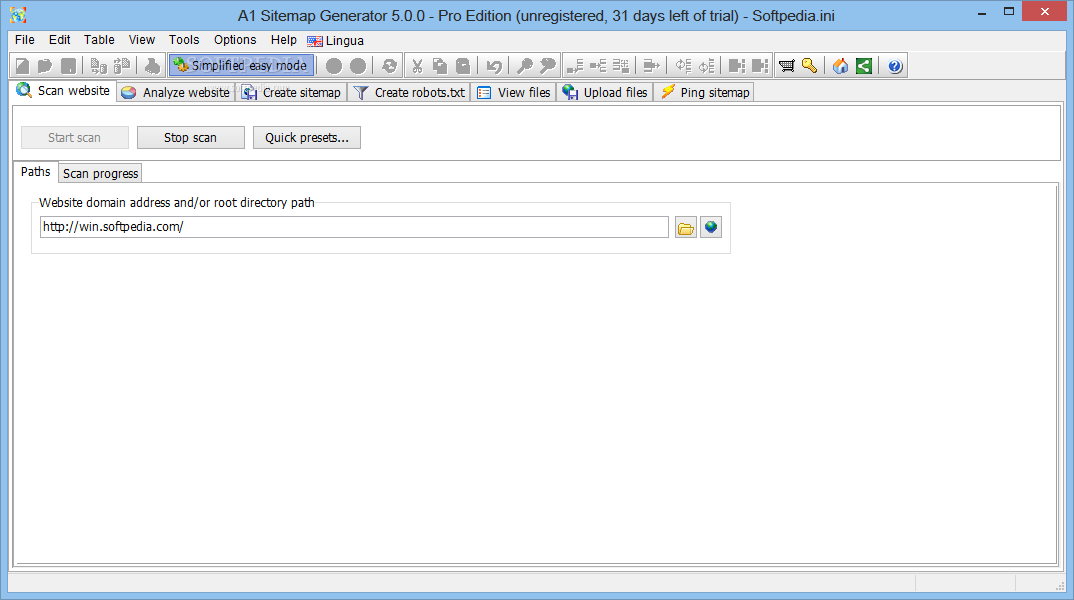Click the globe icon beside the address field

click(711, 227)
